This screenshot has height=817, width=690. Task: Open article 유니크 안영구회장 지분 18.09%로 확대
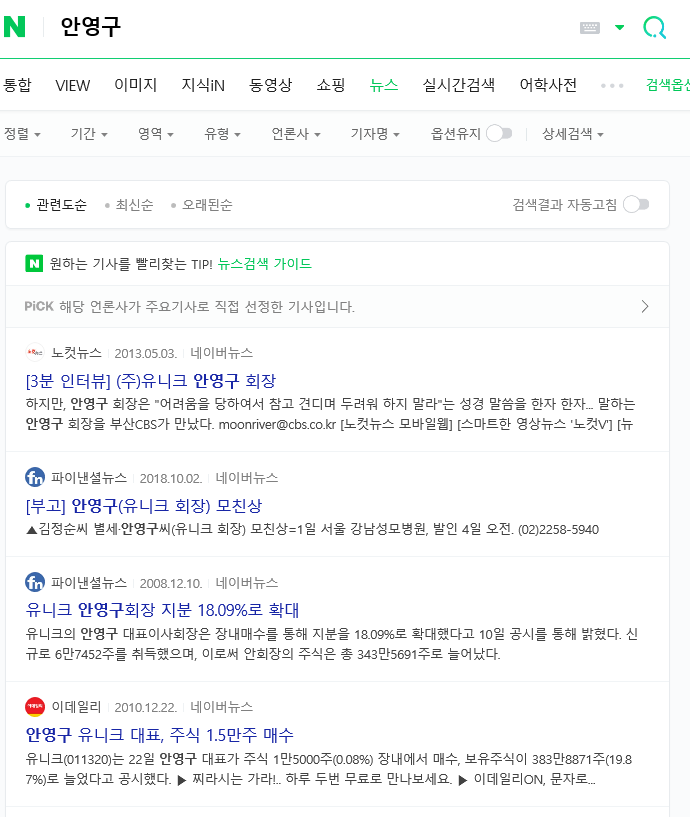pos(163,610)
